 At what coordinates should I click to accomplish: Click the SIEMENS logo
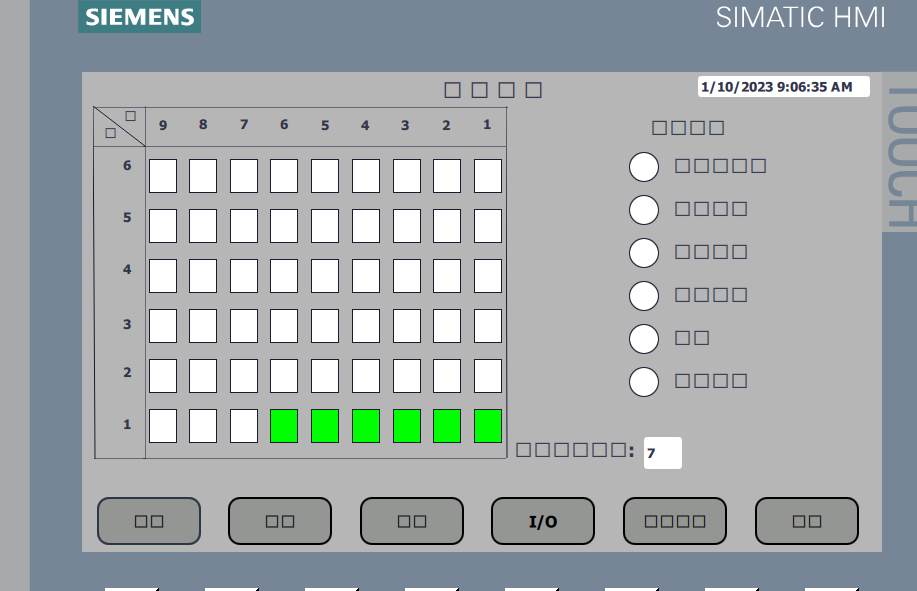tap(139, 17)
